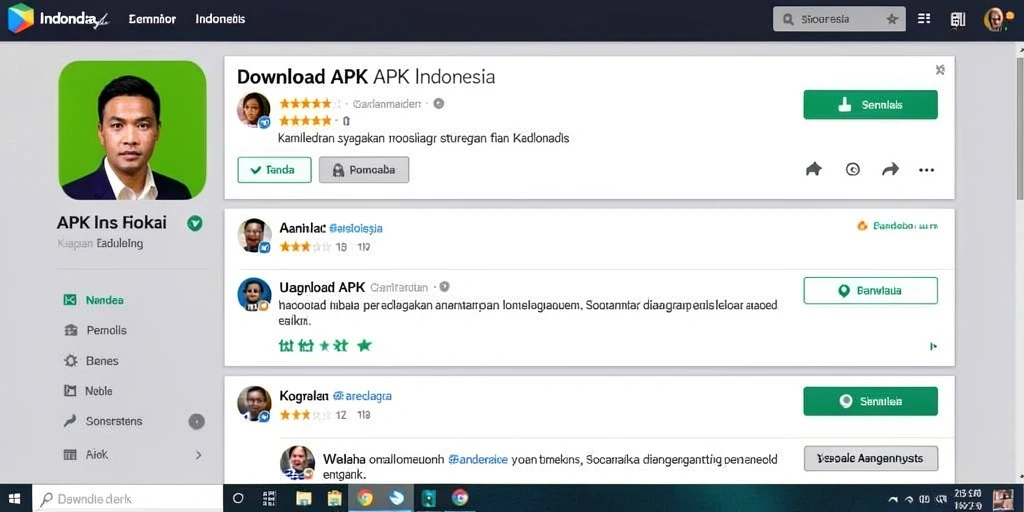Click the Sioeresia search field

839,19
